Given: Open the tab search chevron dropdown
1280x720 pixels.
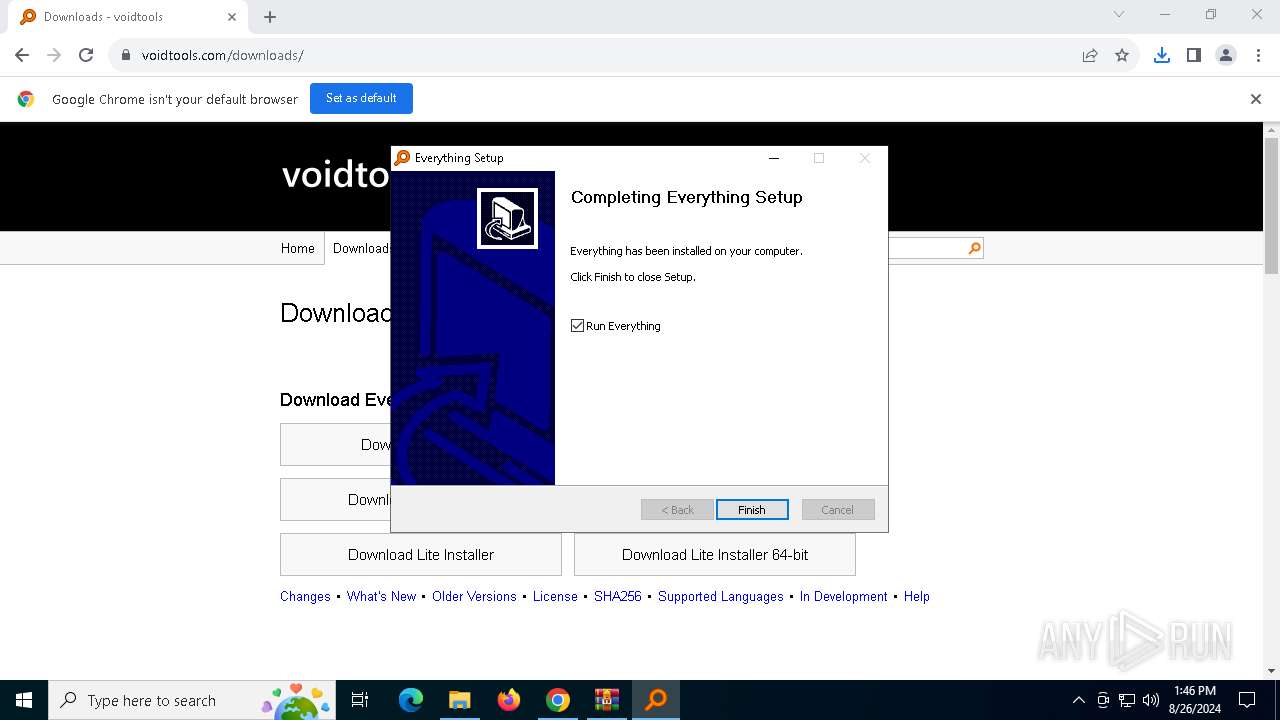Looking at the screenshot, I should pos(1119,14).
